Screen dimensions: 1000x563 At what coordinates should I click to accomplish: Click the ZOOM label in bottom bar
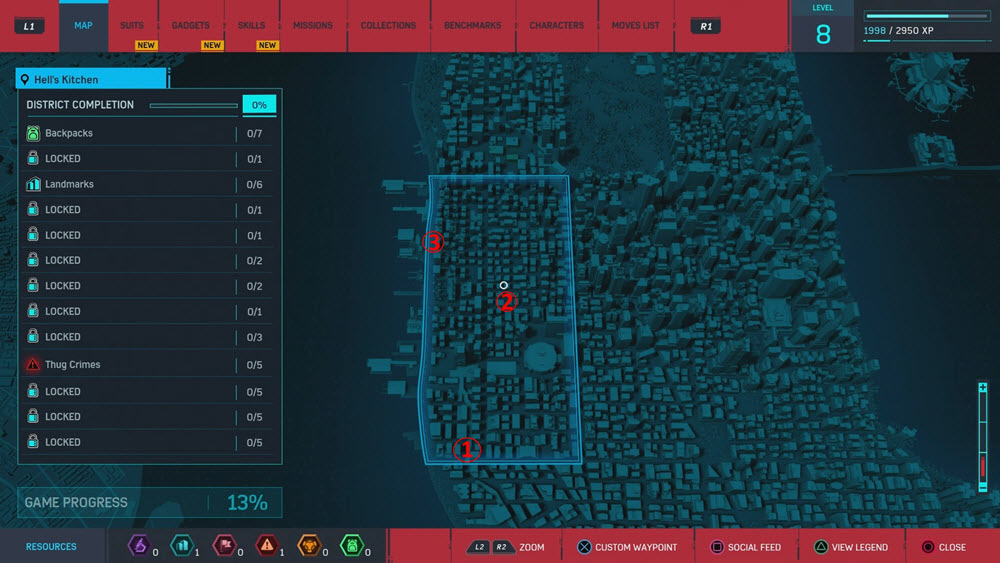pyautogui.click(x=531, y=547)
